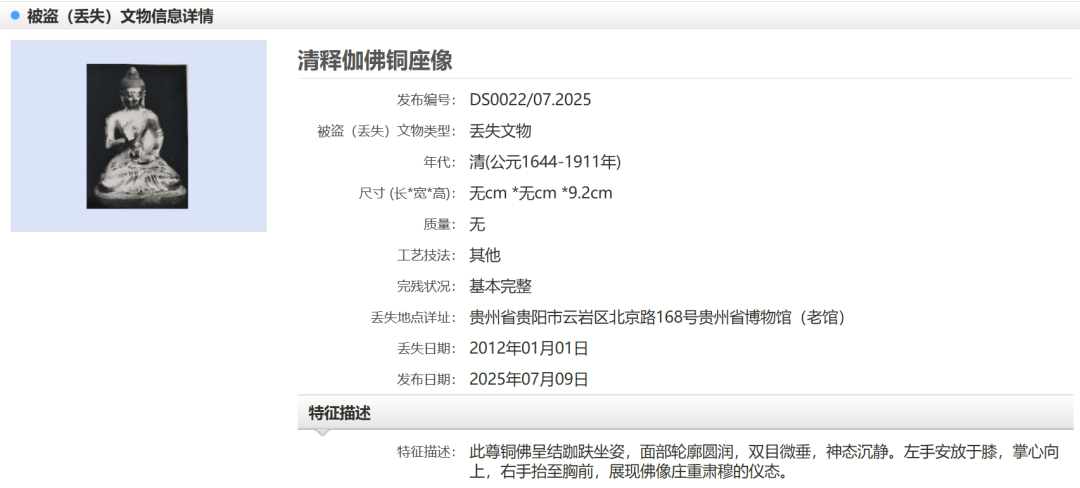
Task: Click the craft technique value 其他
Action: 485,255
